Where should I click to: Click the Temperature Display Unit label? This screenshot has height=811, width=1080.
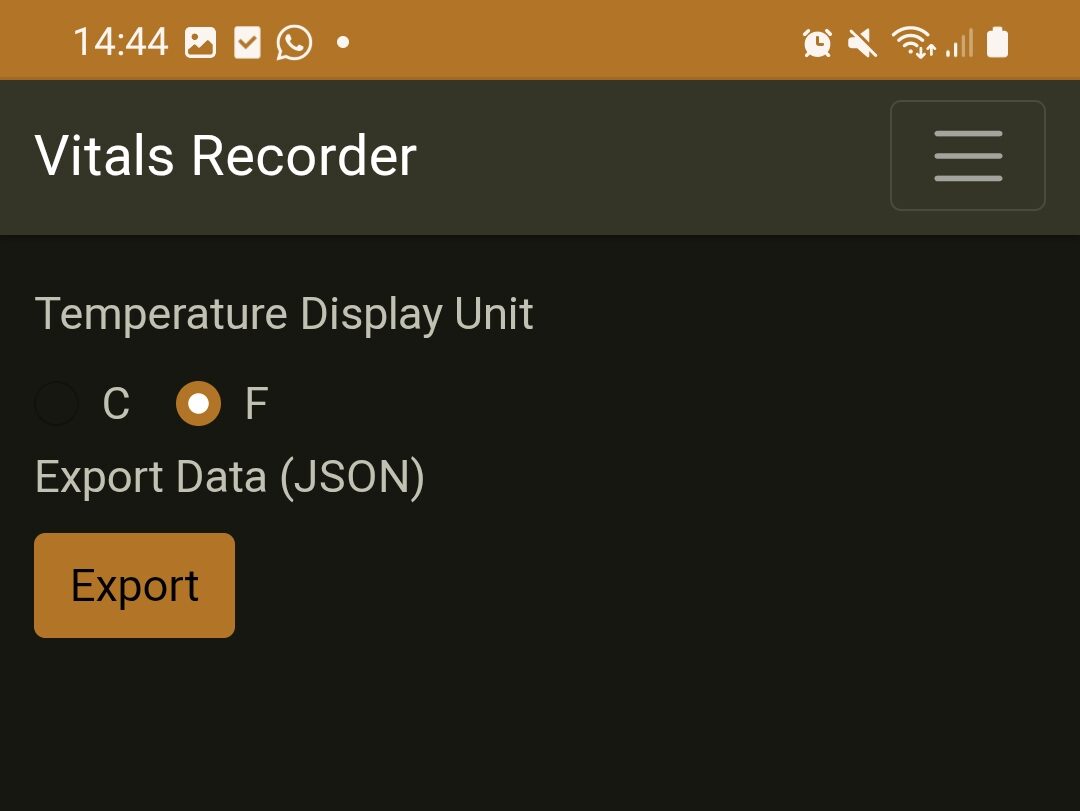pyautogui.click(x=284, y=314)
